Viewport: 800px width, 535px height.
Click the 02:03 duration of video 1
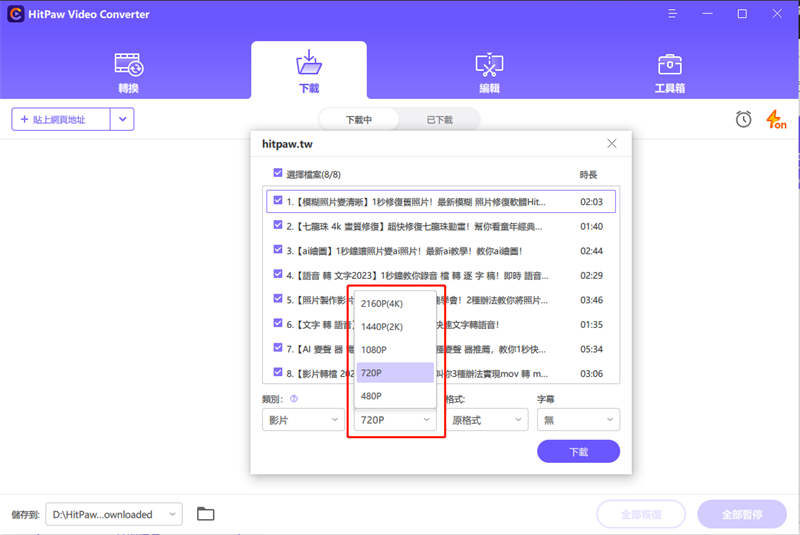(x=591, y=202)
